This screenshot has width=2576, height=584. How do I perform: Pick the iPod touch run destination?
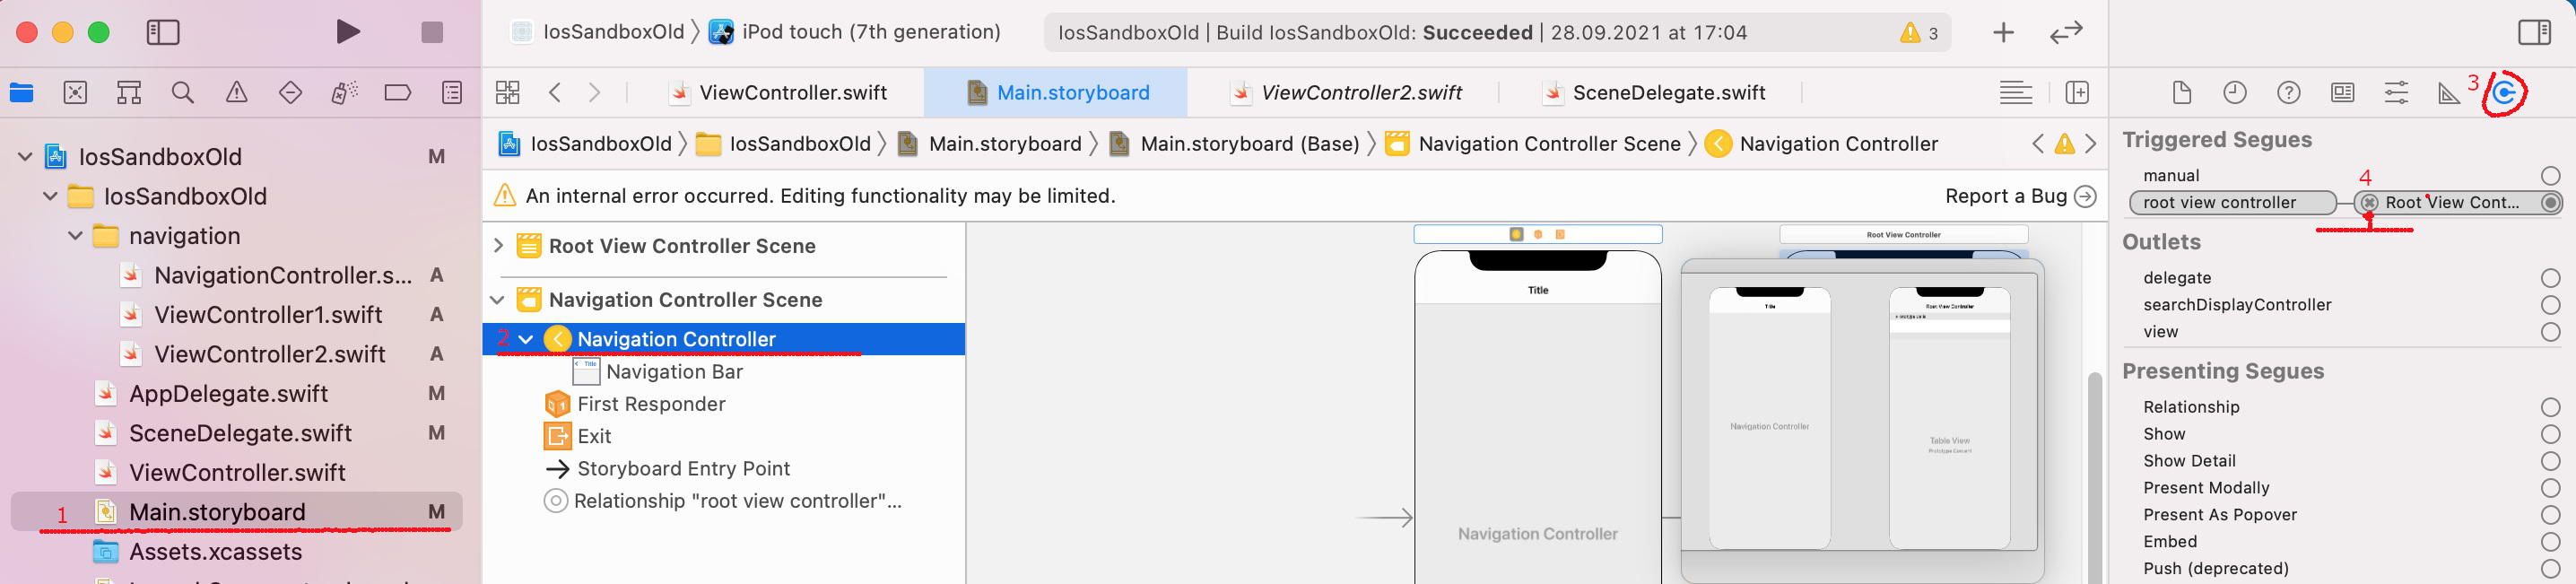[855, 32]
